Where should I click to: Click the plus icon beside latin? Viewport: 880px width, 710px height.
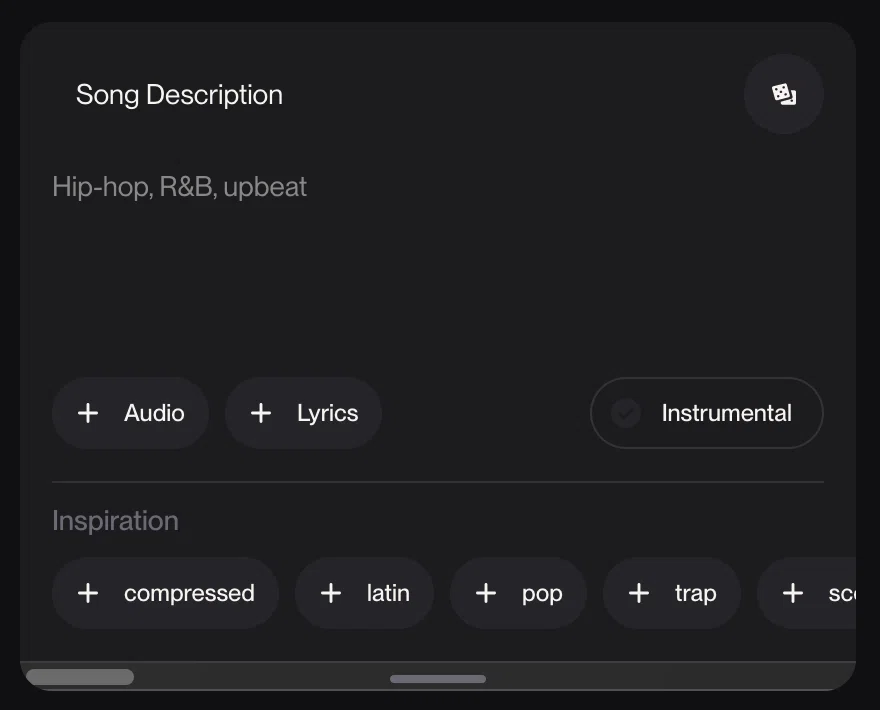click(x=331, y=593)
